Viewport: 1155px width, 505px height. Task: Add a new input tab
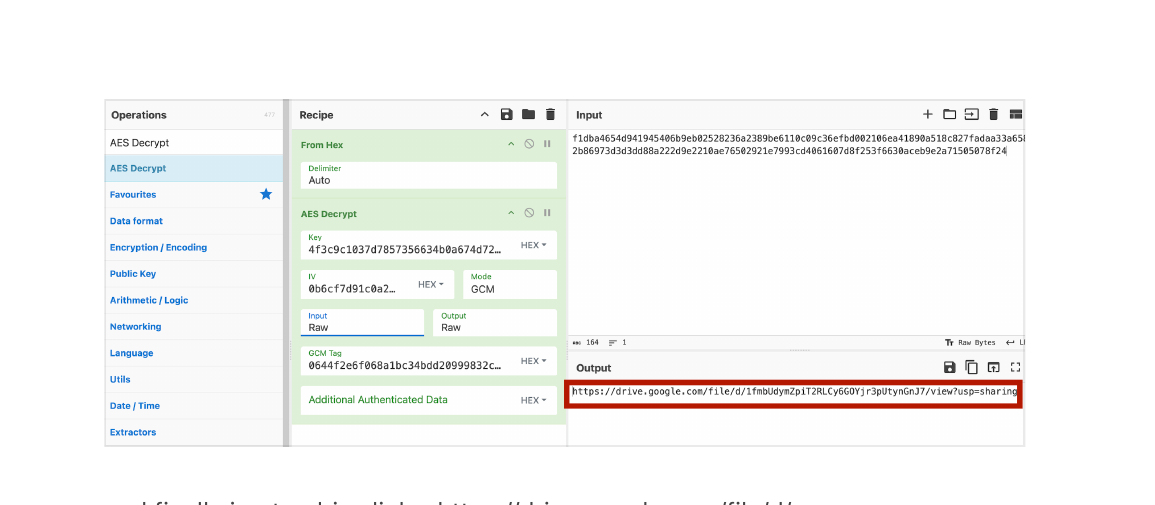click(927, 114)
